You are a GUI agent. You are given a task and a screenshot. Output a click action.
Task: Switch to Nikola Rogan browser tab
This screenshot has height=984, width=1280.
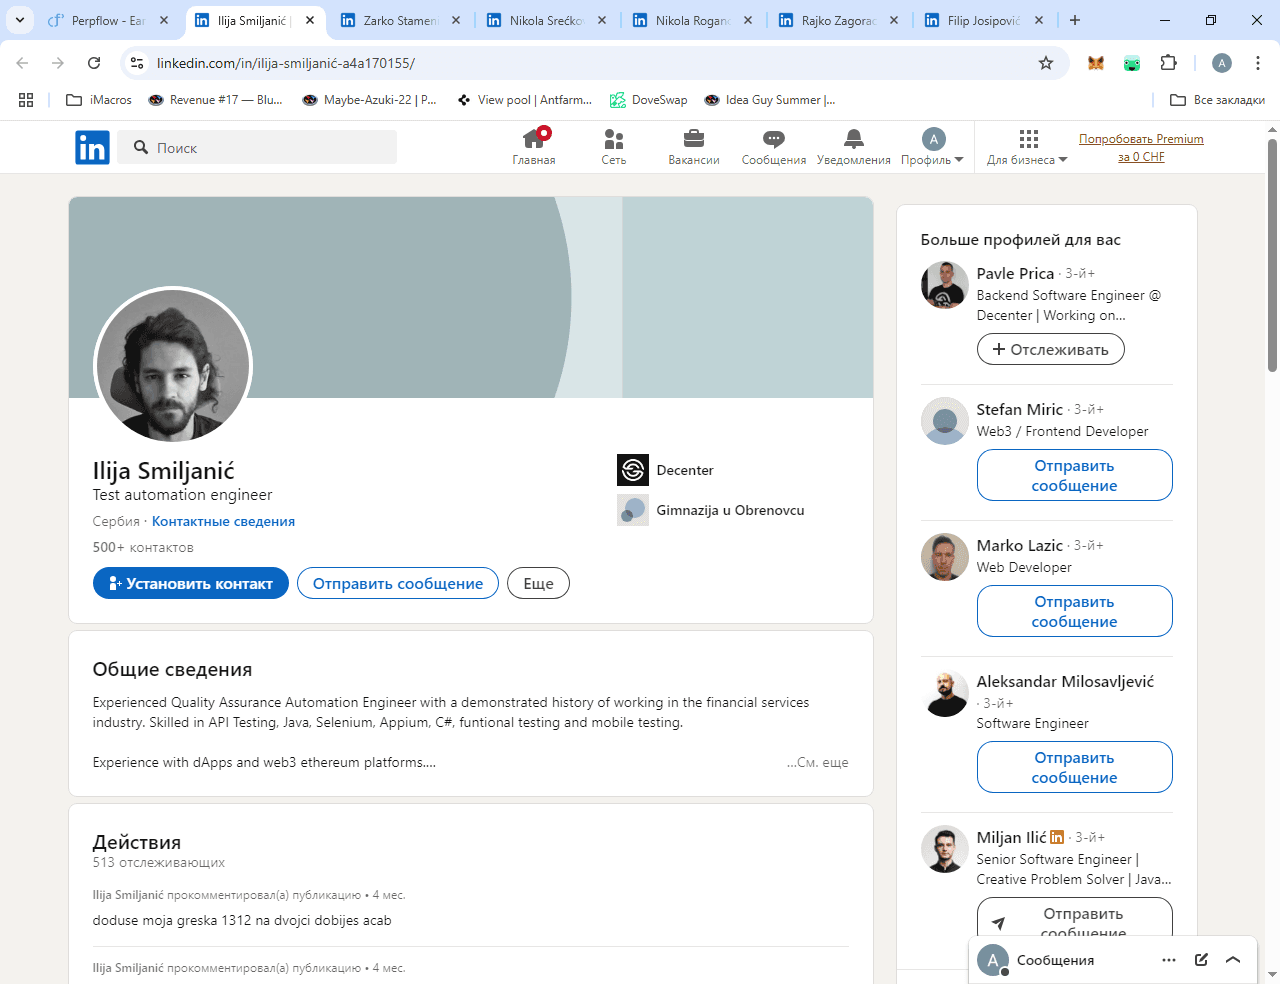click(x=692, y=20)
